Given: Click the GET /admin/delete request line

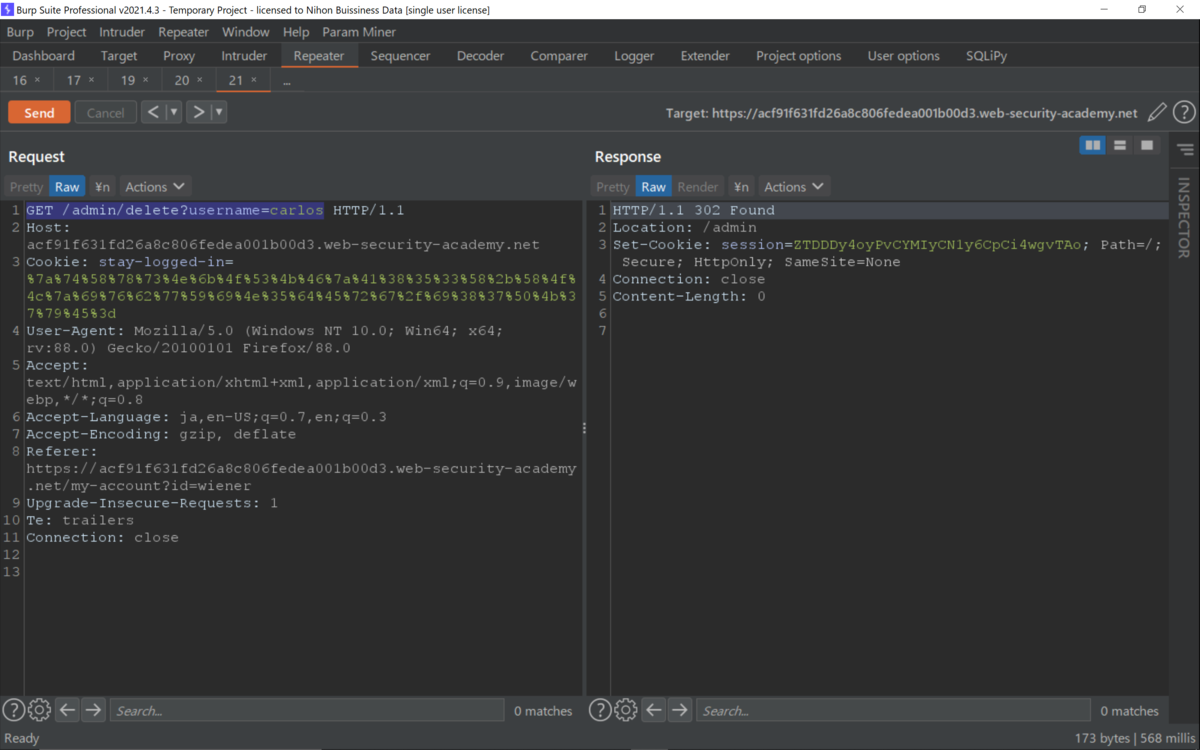Looking at the screenshot, I should (x=215, y=210).
